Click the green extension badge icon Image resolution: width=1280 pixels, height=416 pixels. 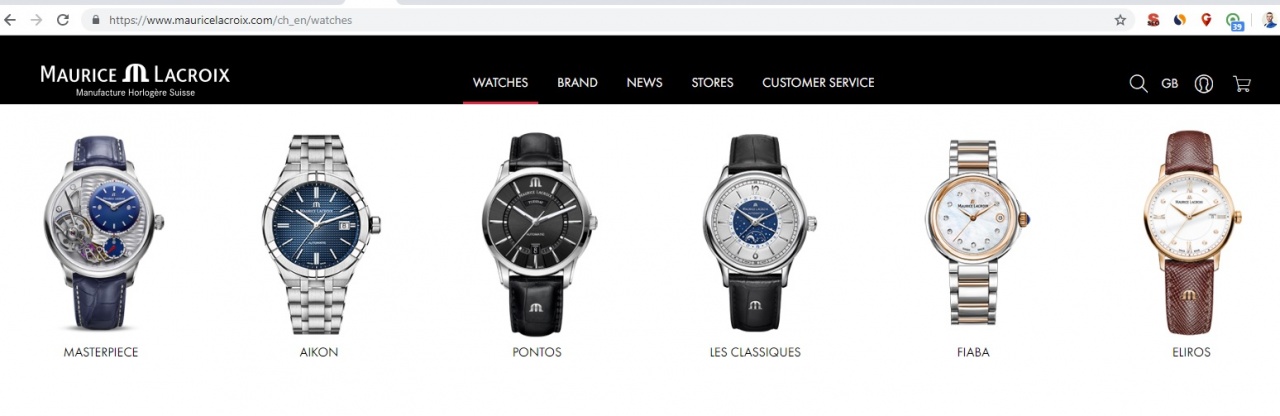pos(1235,20)
